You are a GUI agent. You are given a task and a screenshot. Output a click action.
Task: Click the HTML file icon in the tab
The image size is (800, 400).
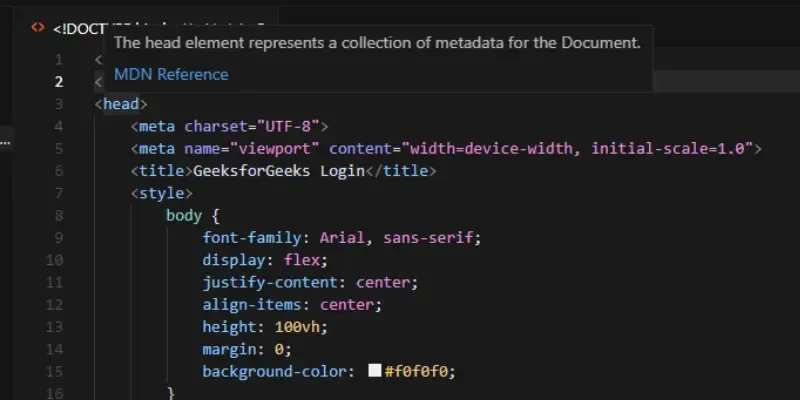tap(38, 28)
